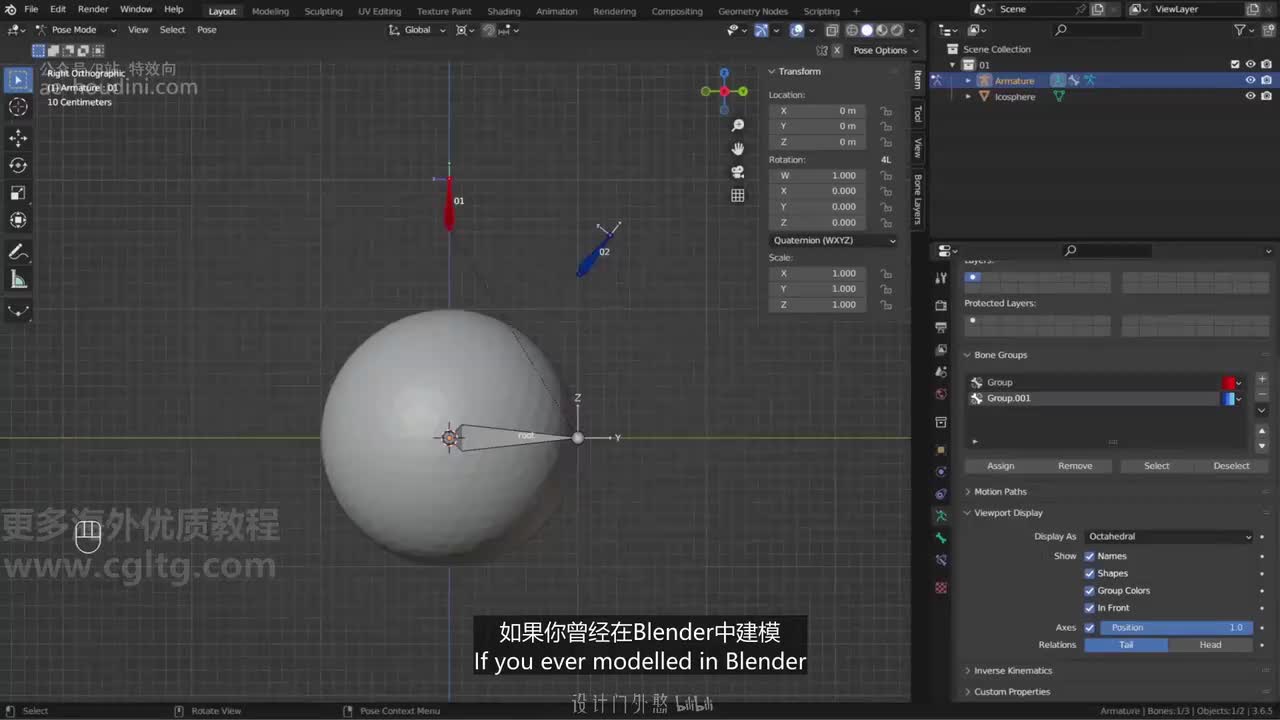1280x720 pixels.
Task: Uncheck collection 01 exclude checkbox
Action: 1235,64
